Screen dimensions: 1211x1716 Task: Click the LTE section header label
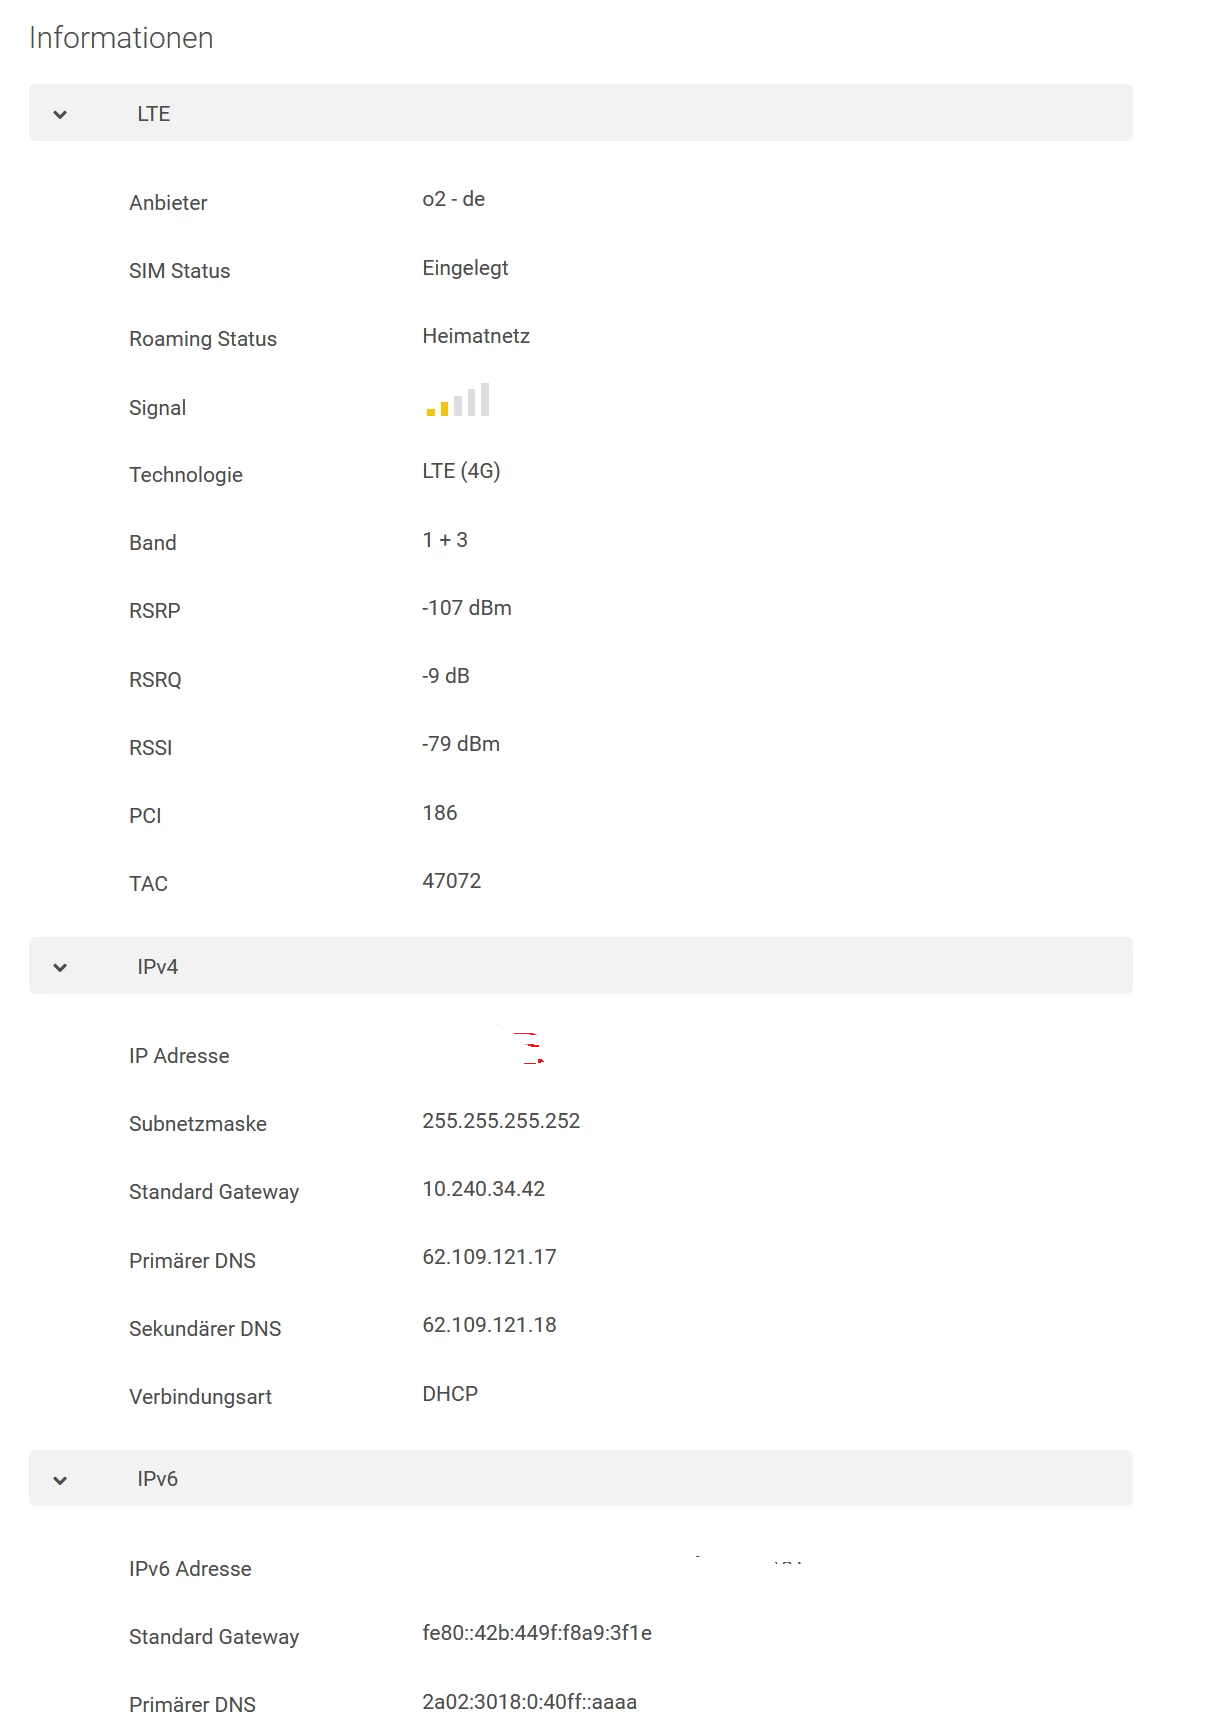click(153, 114)
